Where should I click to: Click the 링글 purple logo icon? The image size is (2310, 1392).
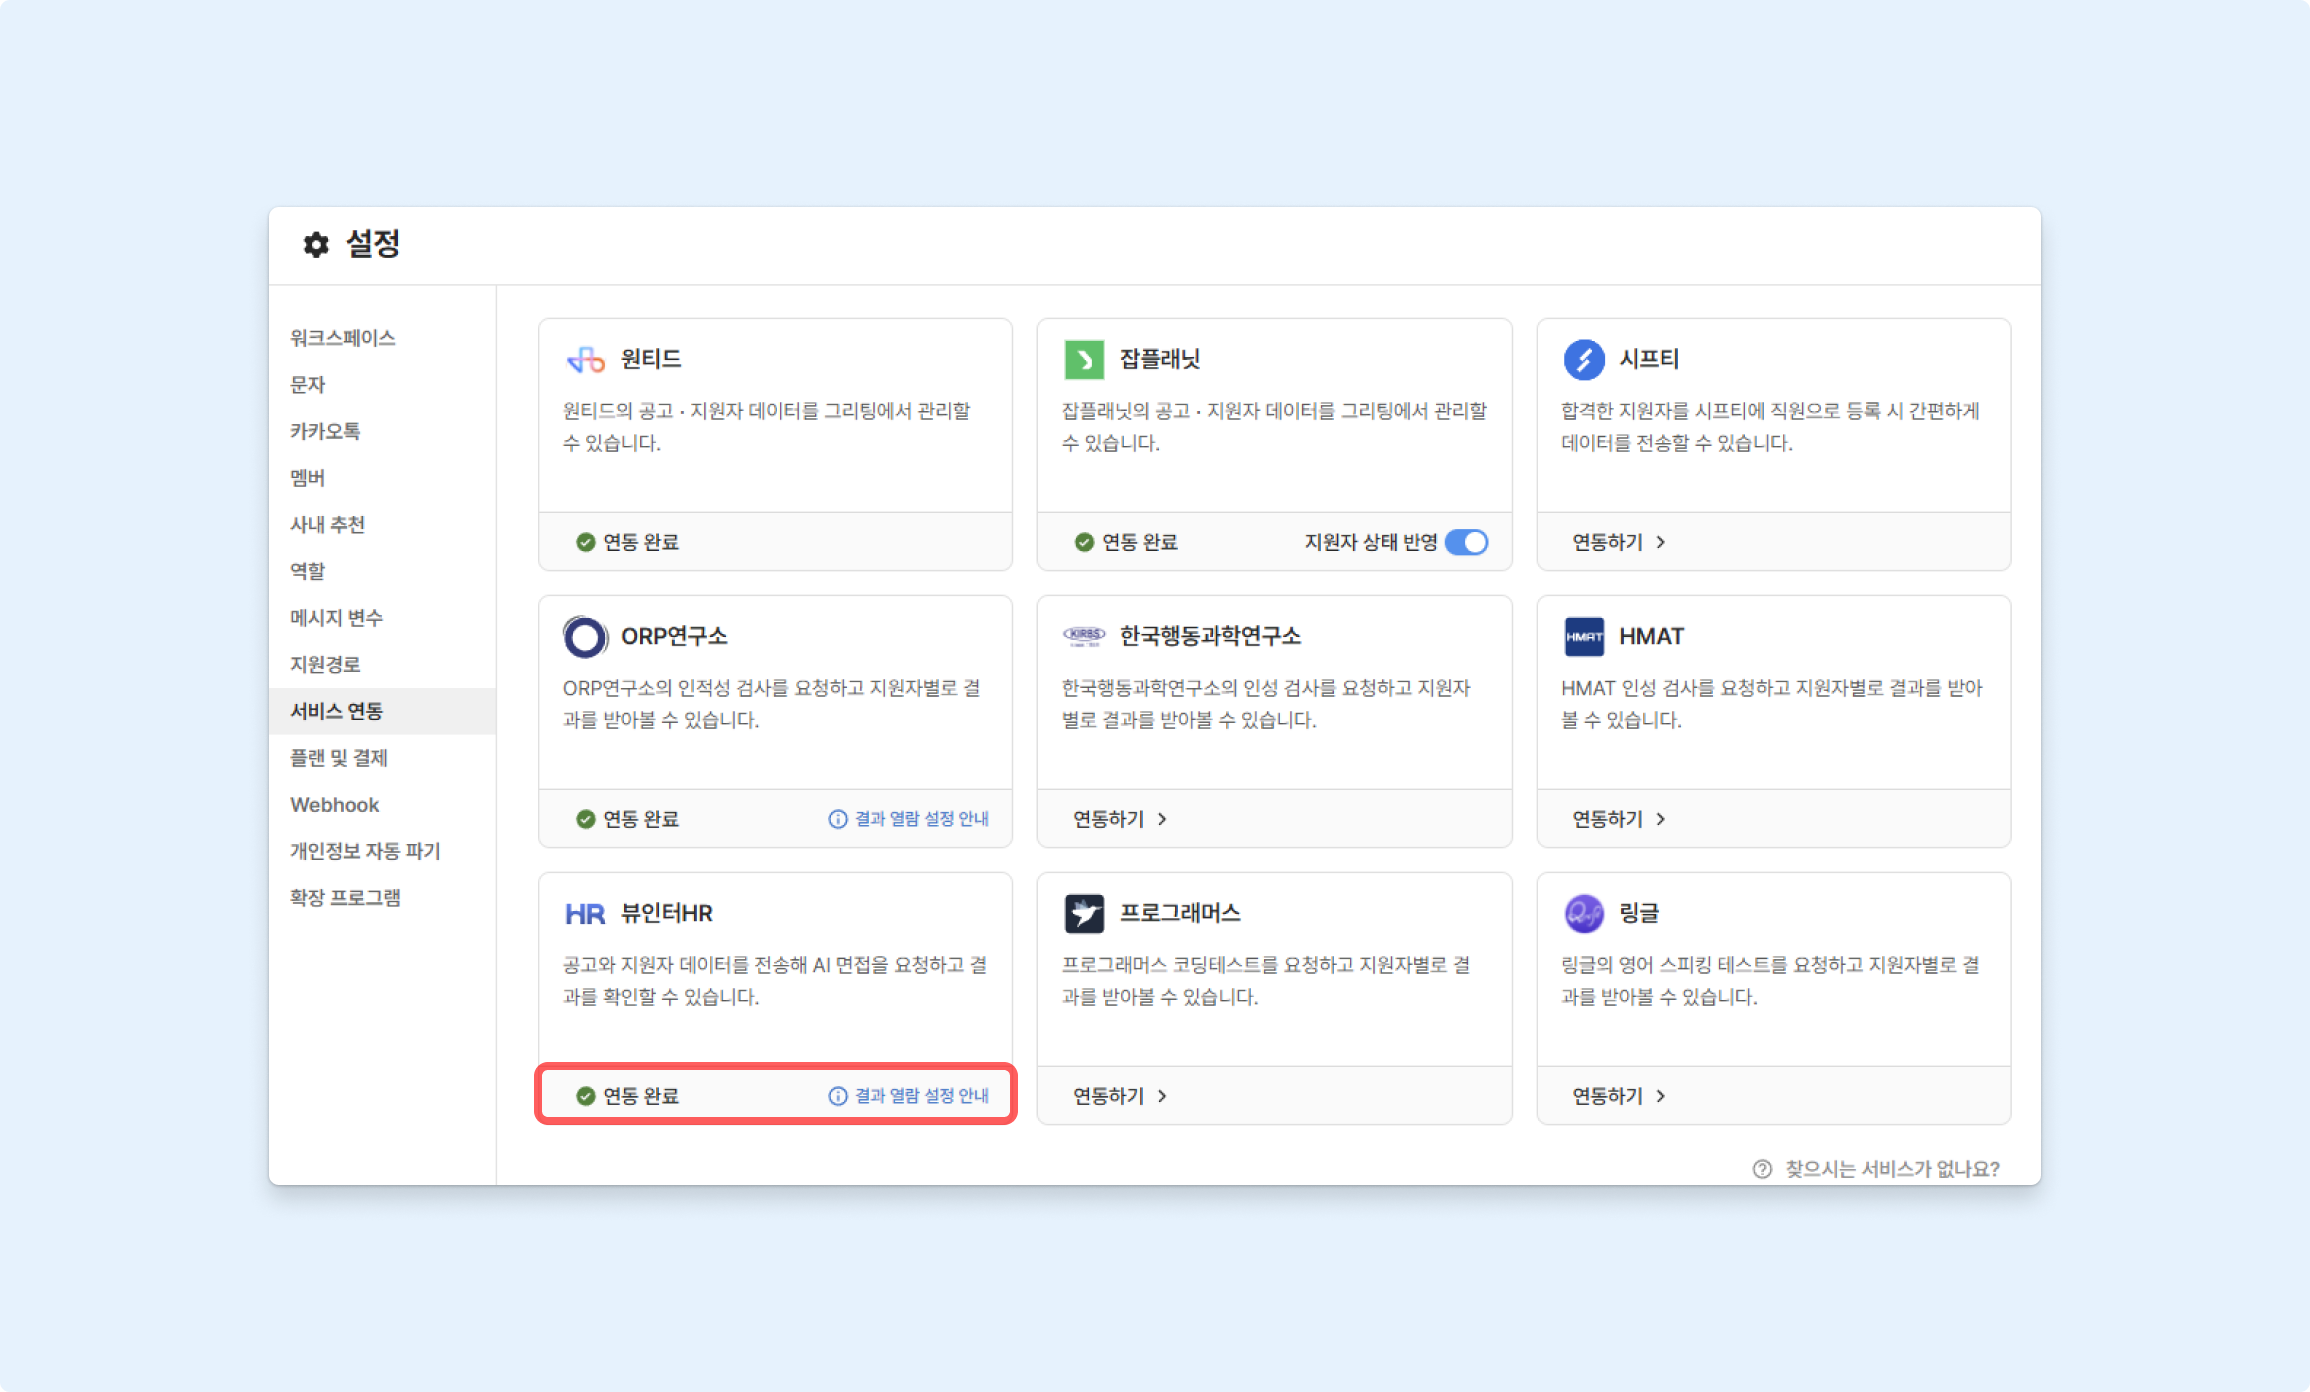[x=1584, y=914]
